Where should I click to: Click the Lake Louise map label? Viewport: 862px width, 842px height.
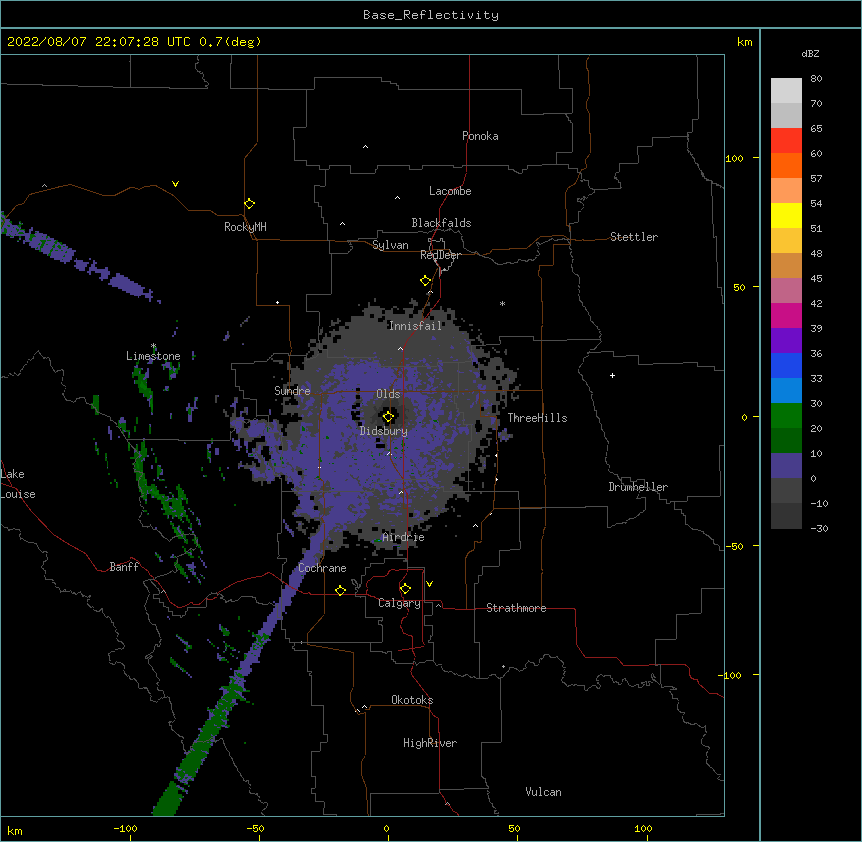coord(18,484)
